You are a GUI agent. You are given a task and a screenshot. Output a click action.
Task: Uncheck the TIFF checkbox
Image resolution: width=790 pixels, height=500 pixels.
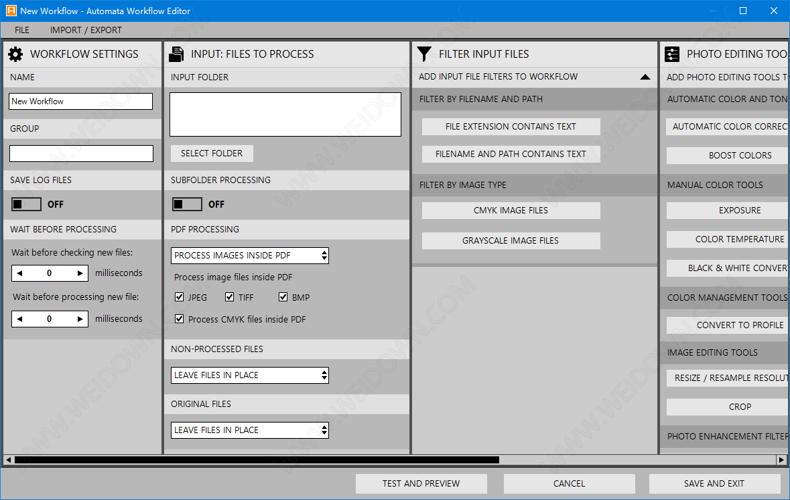click(230, 297)
